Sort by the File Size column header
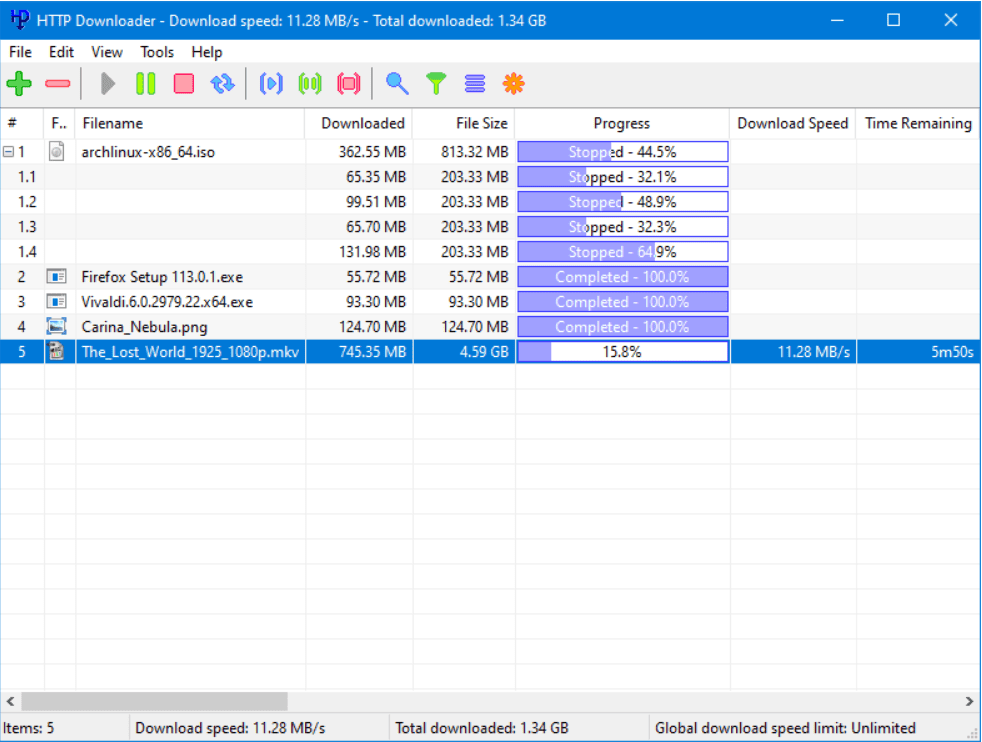This screenshot has width=982, height=742. point(464,123)
